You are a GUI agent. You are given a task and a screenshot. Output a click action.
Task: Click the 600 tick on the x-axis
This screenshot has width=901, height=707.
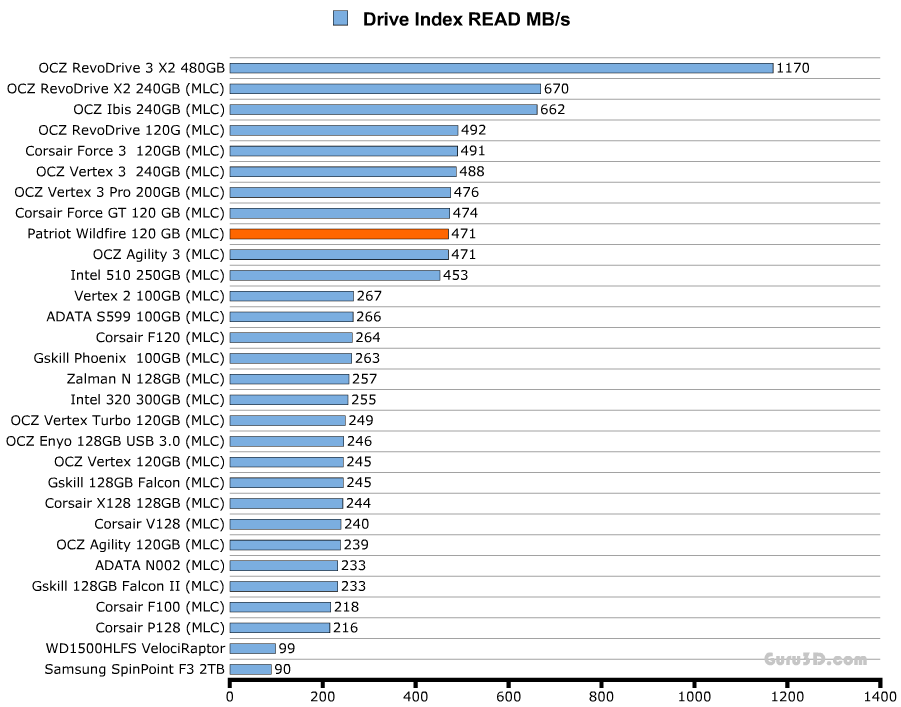(508, 696)
